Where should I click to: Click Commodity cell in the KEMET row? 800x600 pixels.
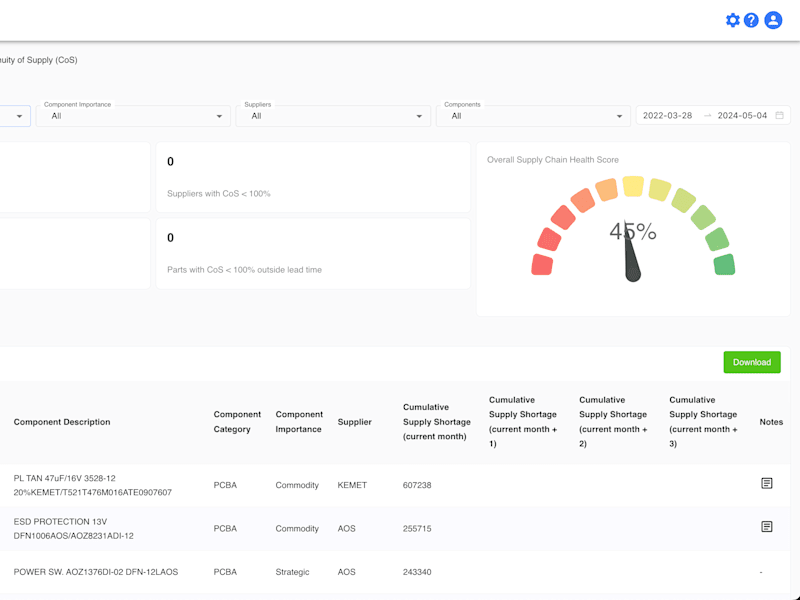coord(297,485)
